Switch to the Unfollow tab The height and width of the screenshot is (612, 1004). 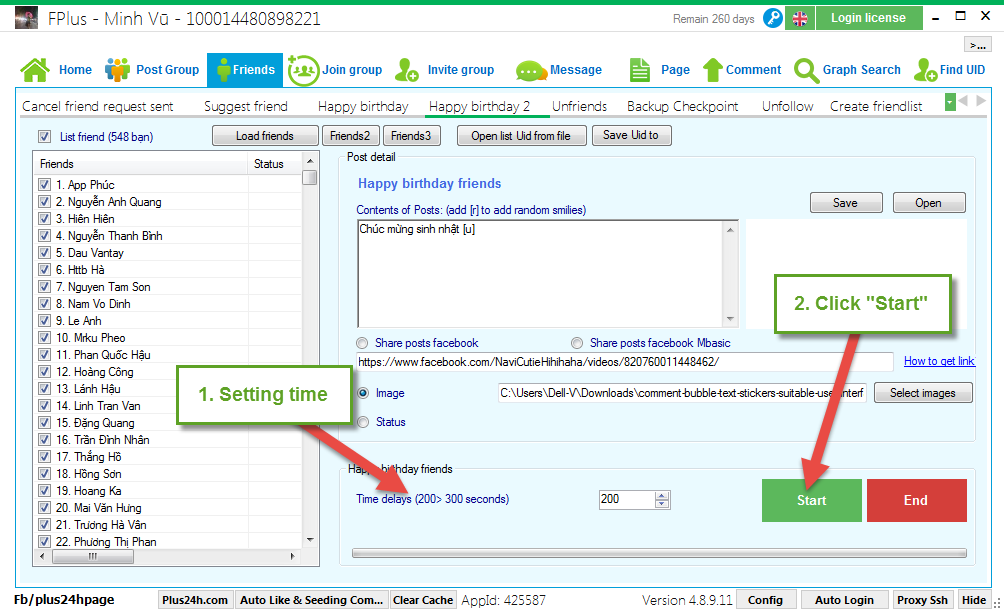pyautogui.click(x=788, y=106)
